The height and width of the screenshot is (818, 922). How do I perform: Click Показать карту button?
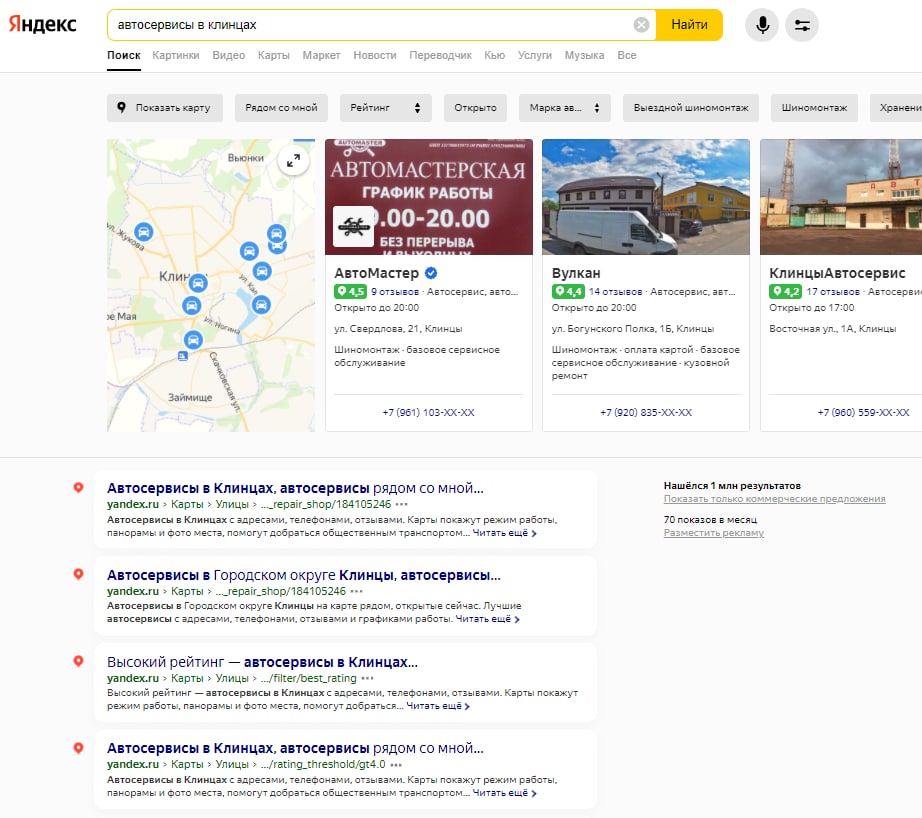165,108
